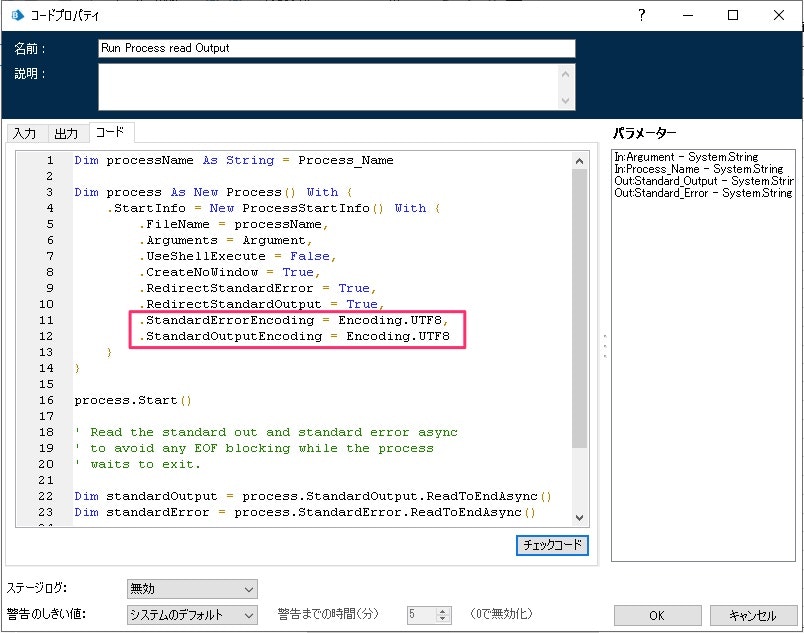Click the description box scroll up arrow
804x633 pixels.
[x=566, y=74]
